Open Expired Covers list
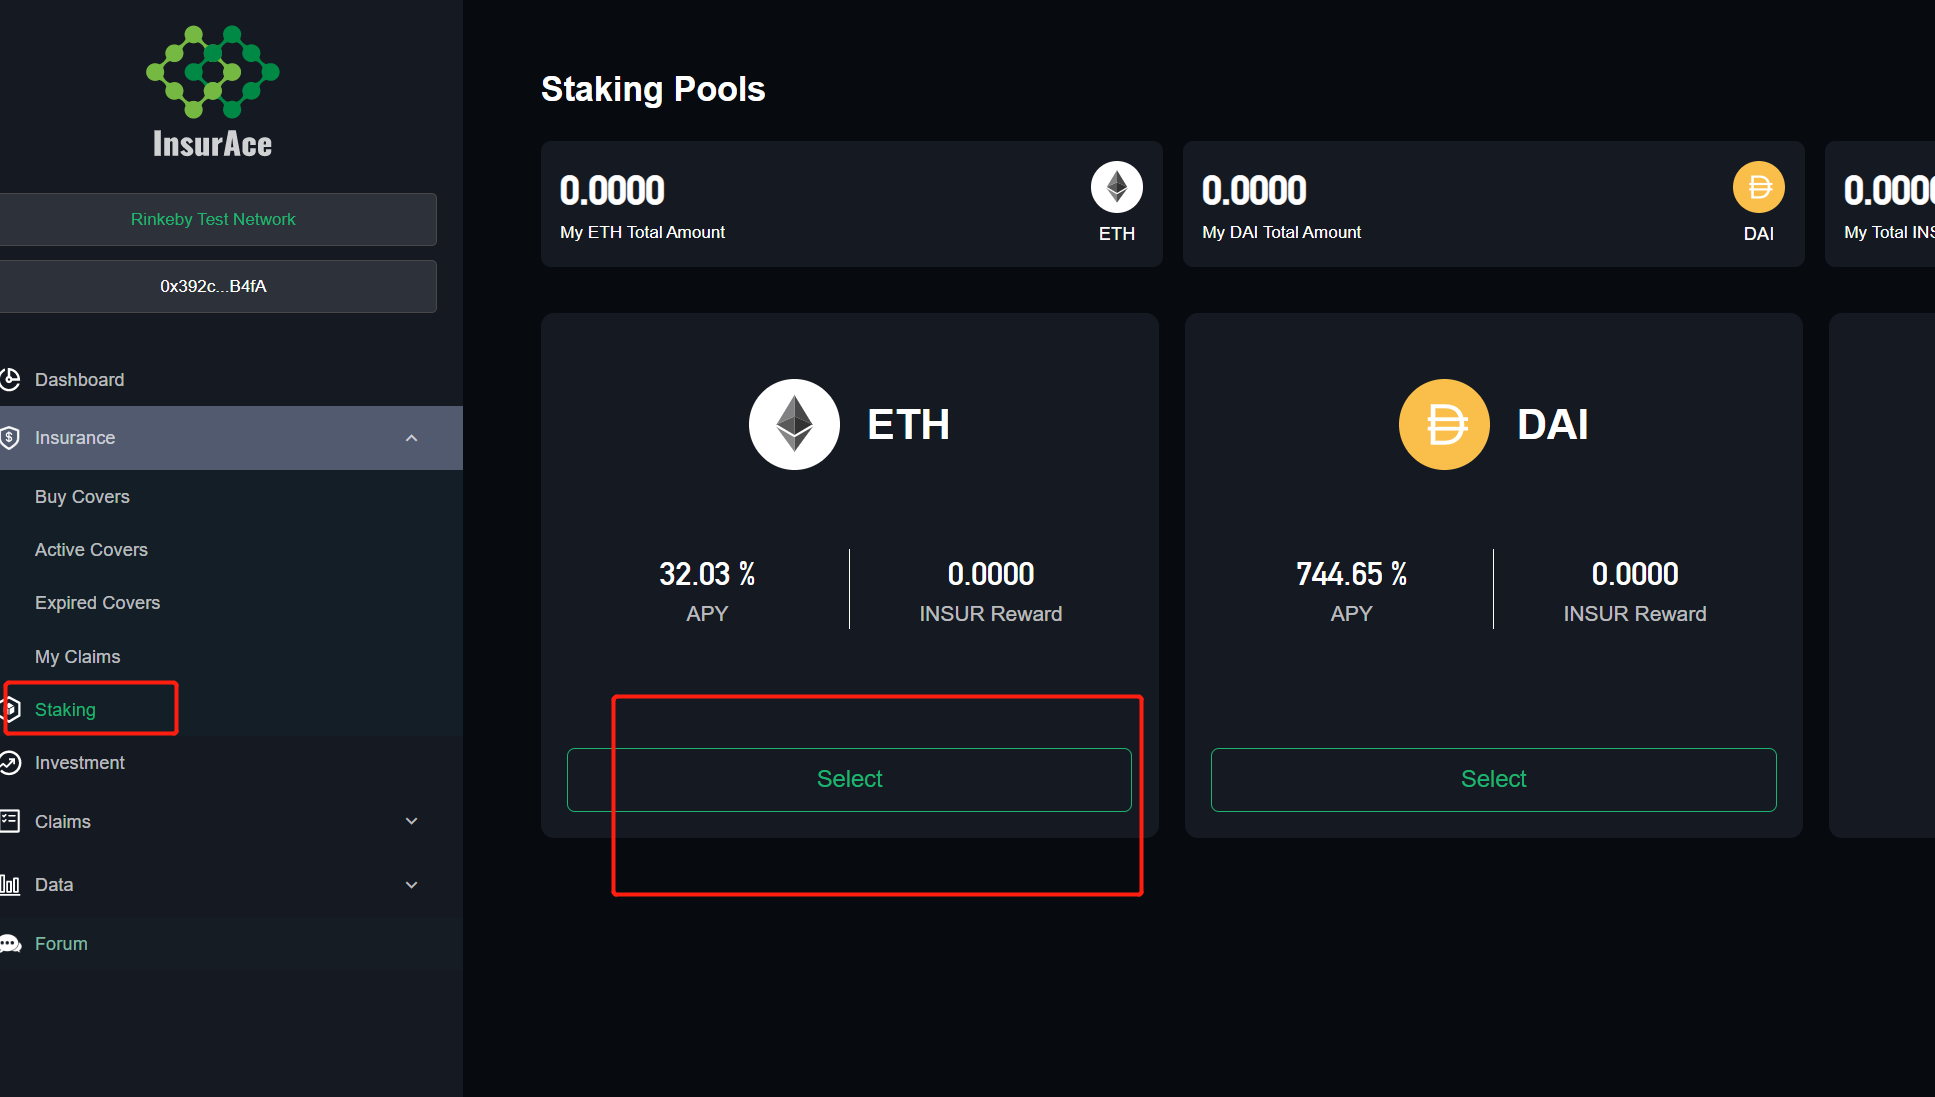This screenshot has height=1097, width=1935. point(97,603)
